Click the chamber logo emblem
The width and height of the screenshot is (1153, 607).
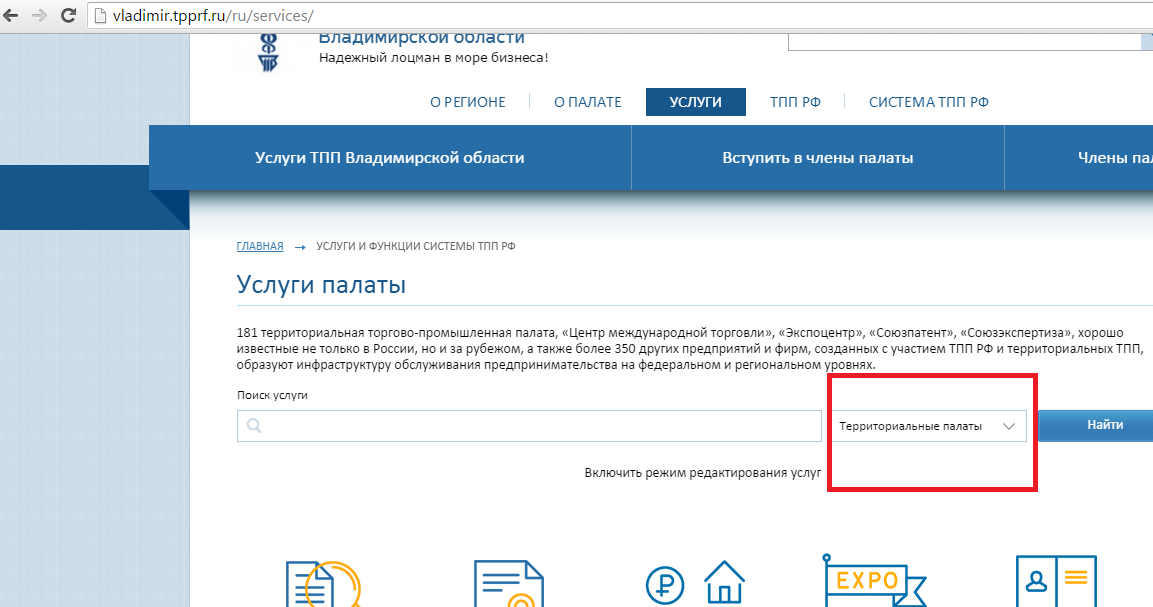(x=268, y=53)
